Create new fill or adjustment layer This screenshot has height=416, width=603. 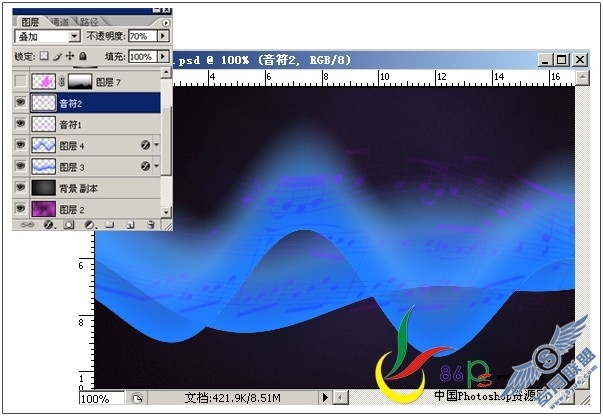[90, 225]
